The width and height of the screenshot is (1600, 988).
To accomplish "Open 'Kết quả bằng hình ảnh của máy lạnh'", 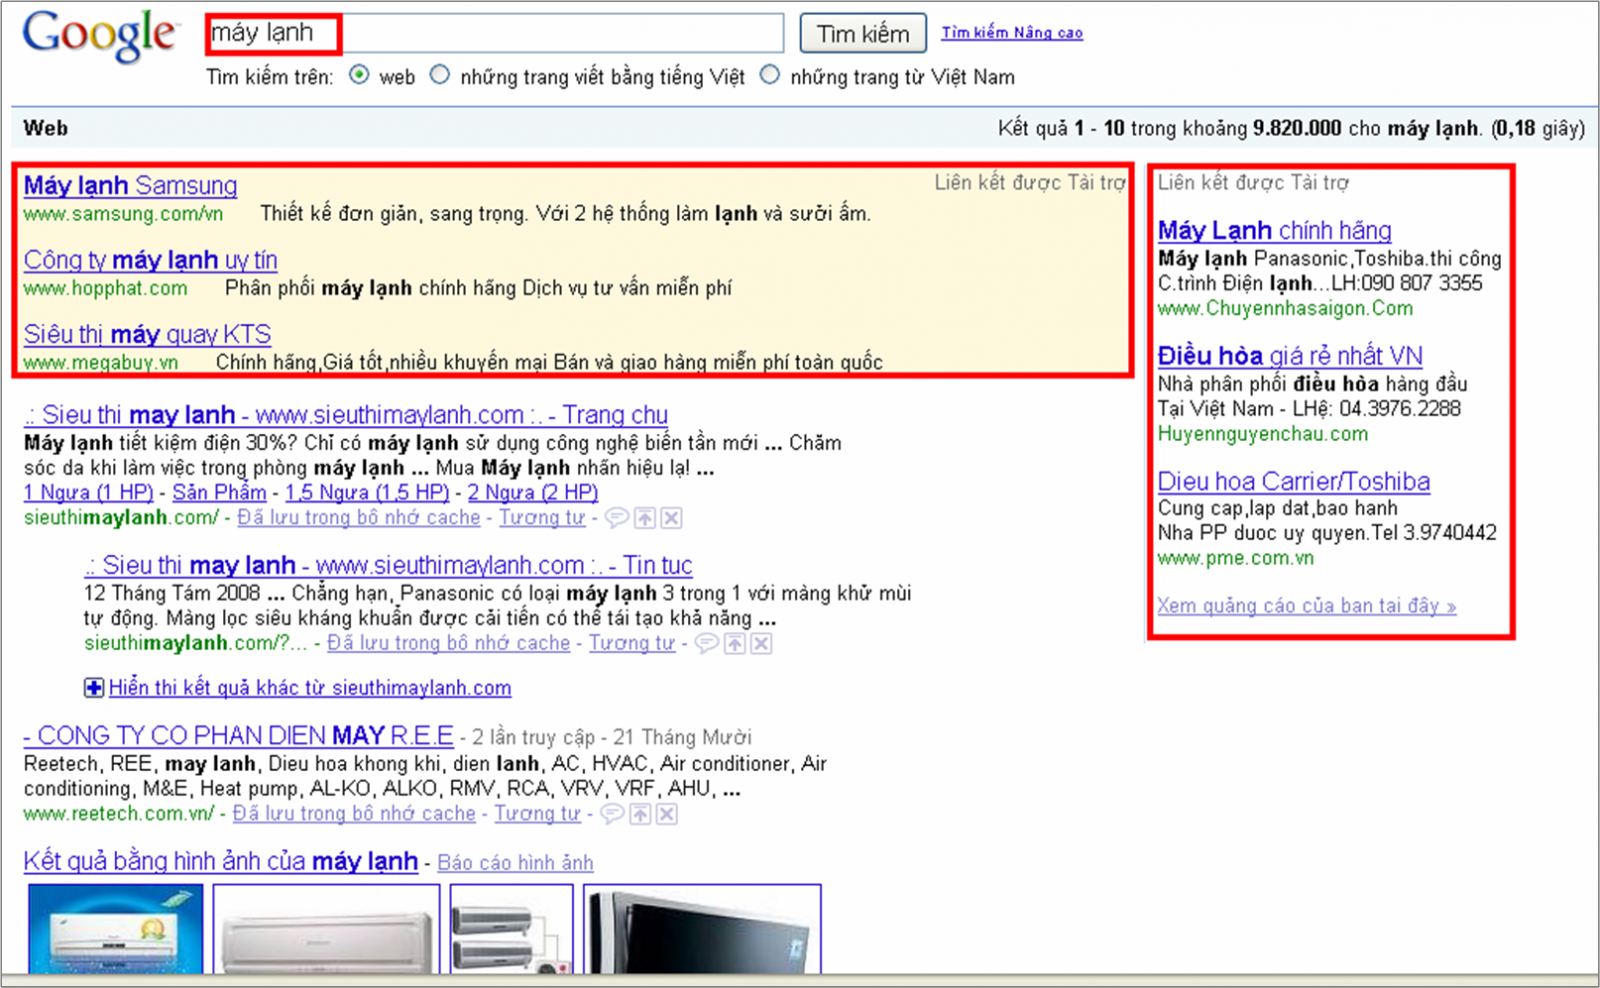I will pyautogui.click(x=220, y=861).
